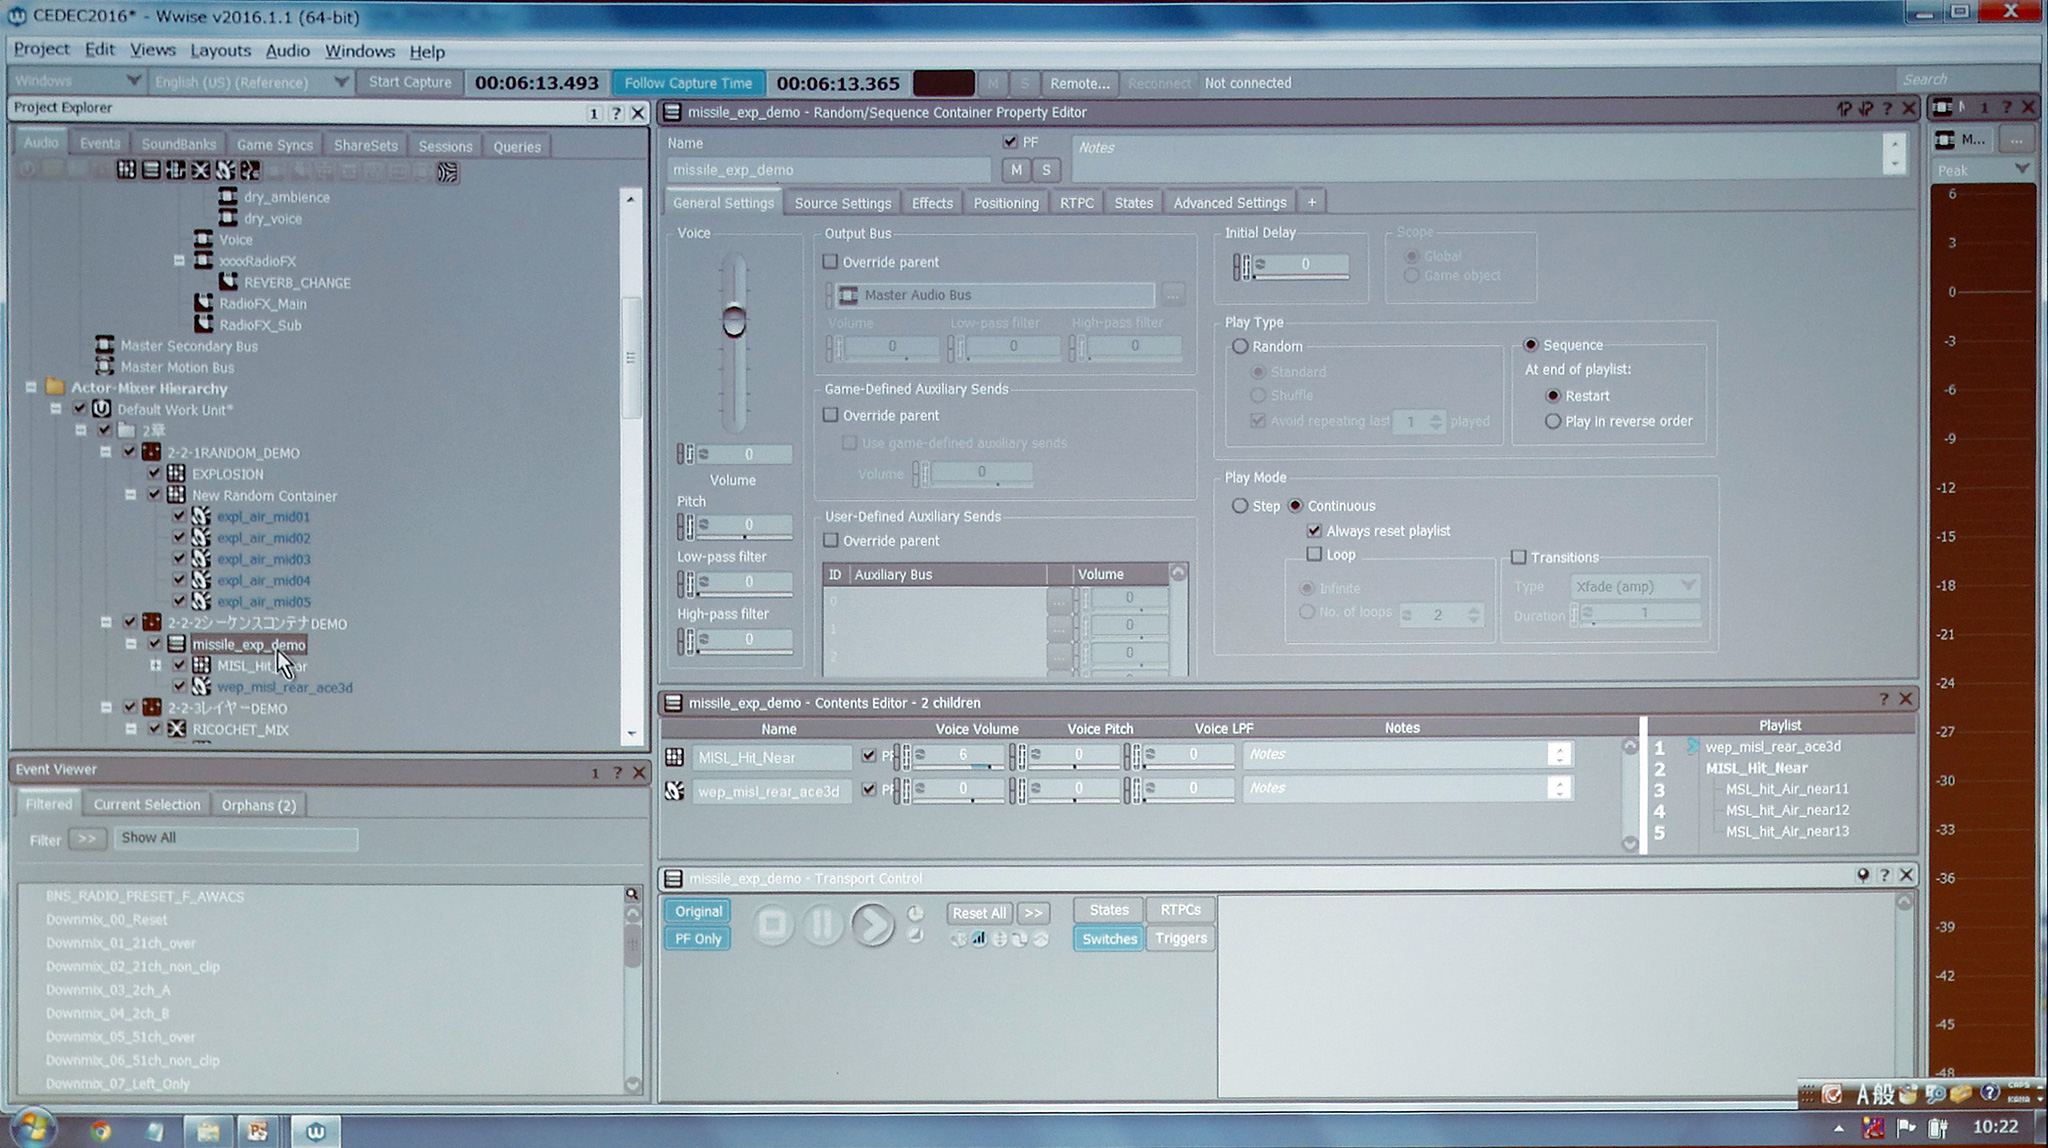
Task: Enable the Loop checkbox
Action: coord(1314,554)
